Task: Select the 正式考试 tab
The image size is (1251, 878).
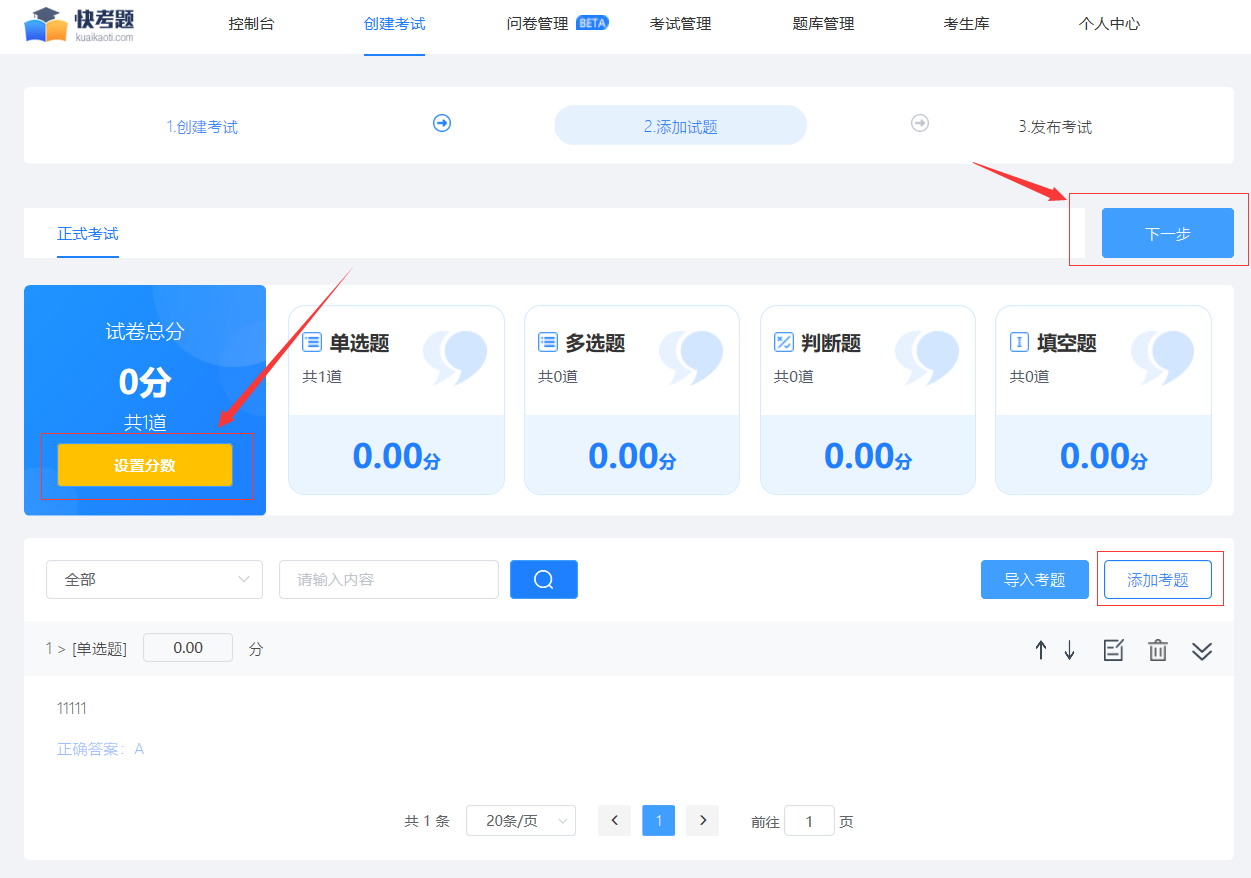Action: click(88, 234)
